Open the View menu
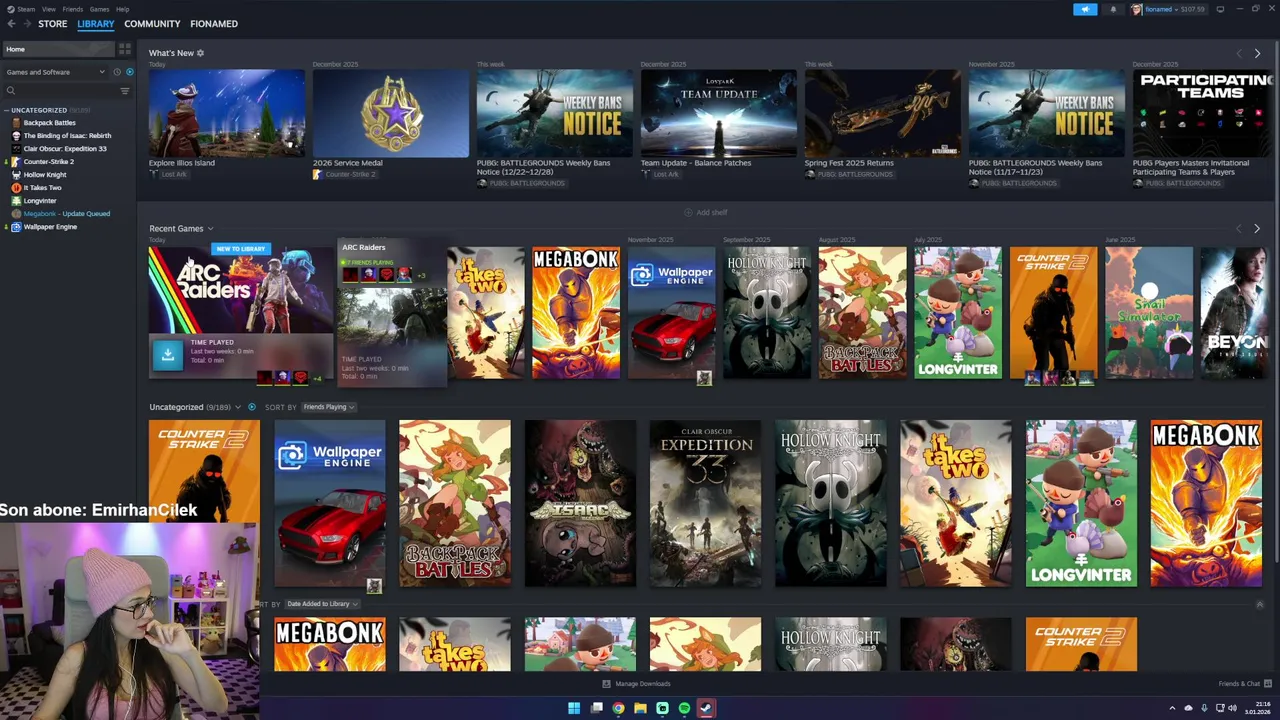Image resolution: width=1280 pixels, height=720 pixels. point(48,9)
